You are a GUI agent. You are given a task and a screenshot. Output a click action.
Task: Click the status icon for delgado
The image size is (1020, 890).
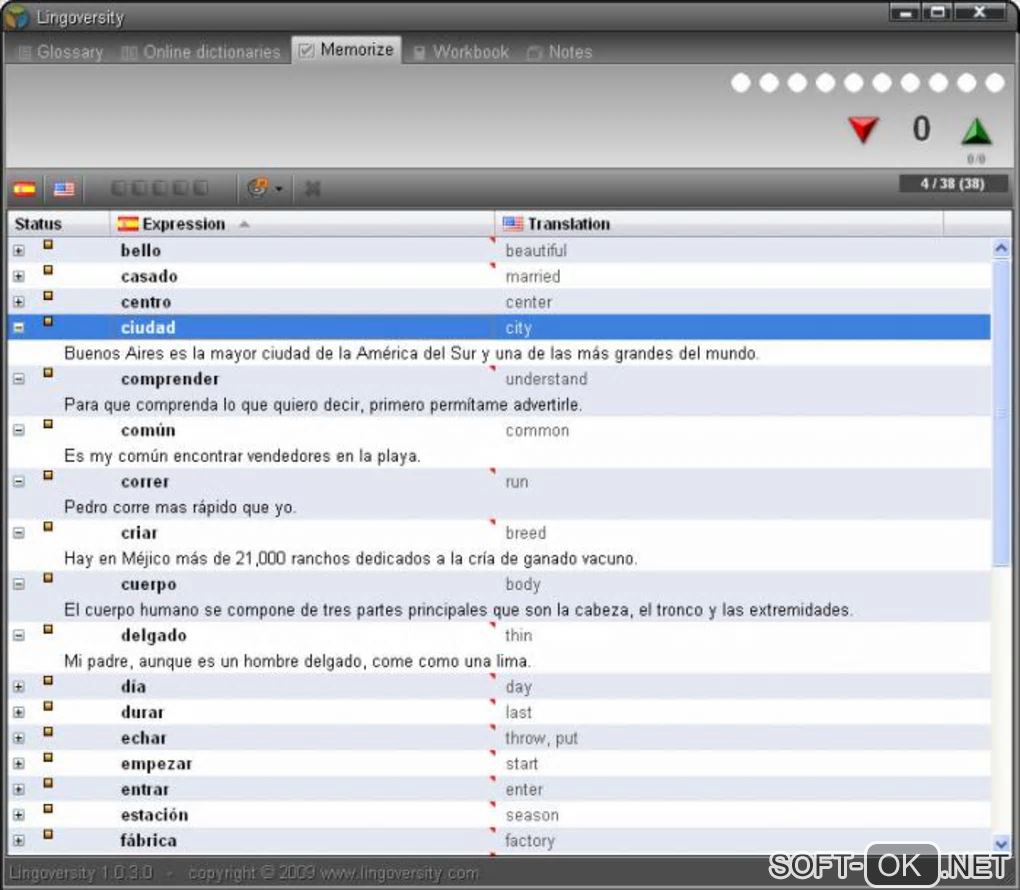pos(48,629)
